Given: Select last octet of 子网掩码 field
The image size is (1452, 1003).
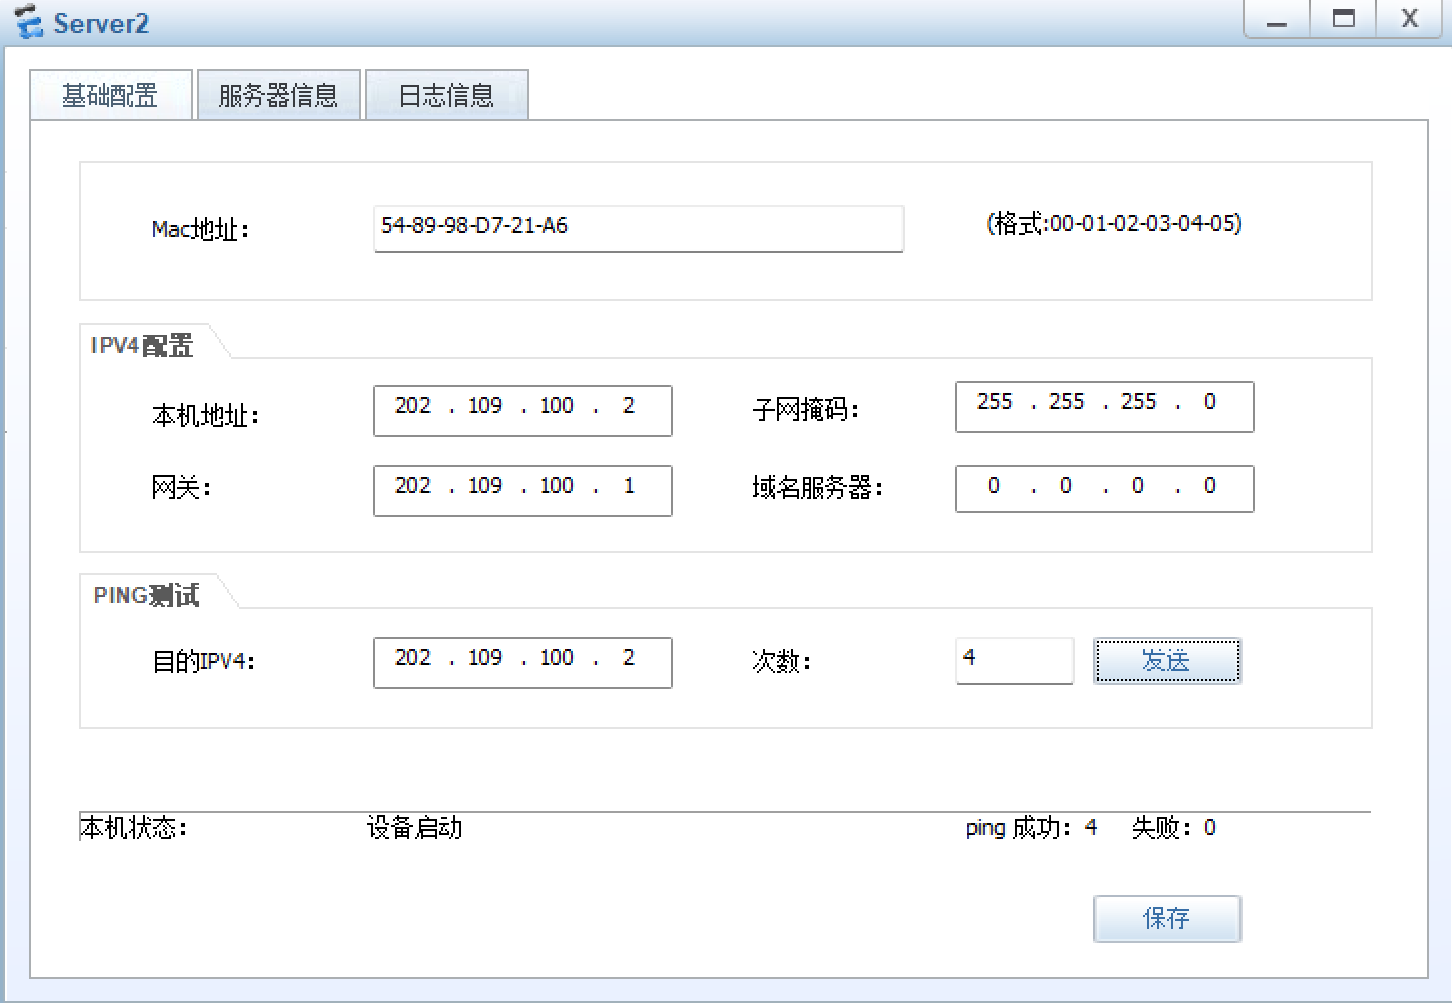Looking at the screenshot, I should pos(1210,403).
